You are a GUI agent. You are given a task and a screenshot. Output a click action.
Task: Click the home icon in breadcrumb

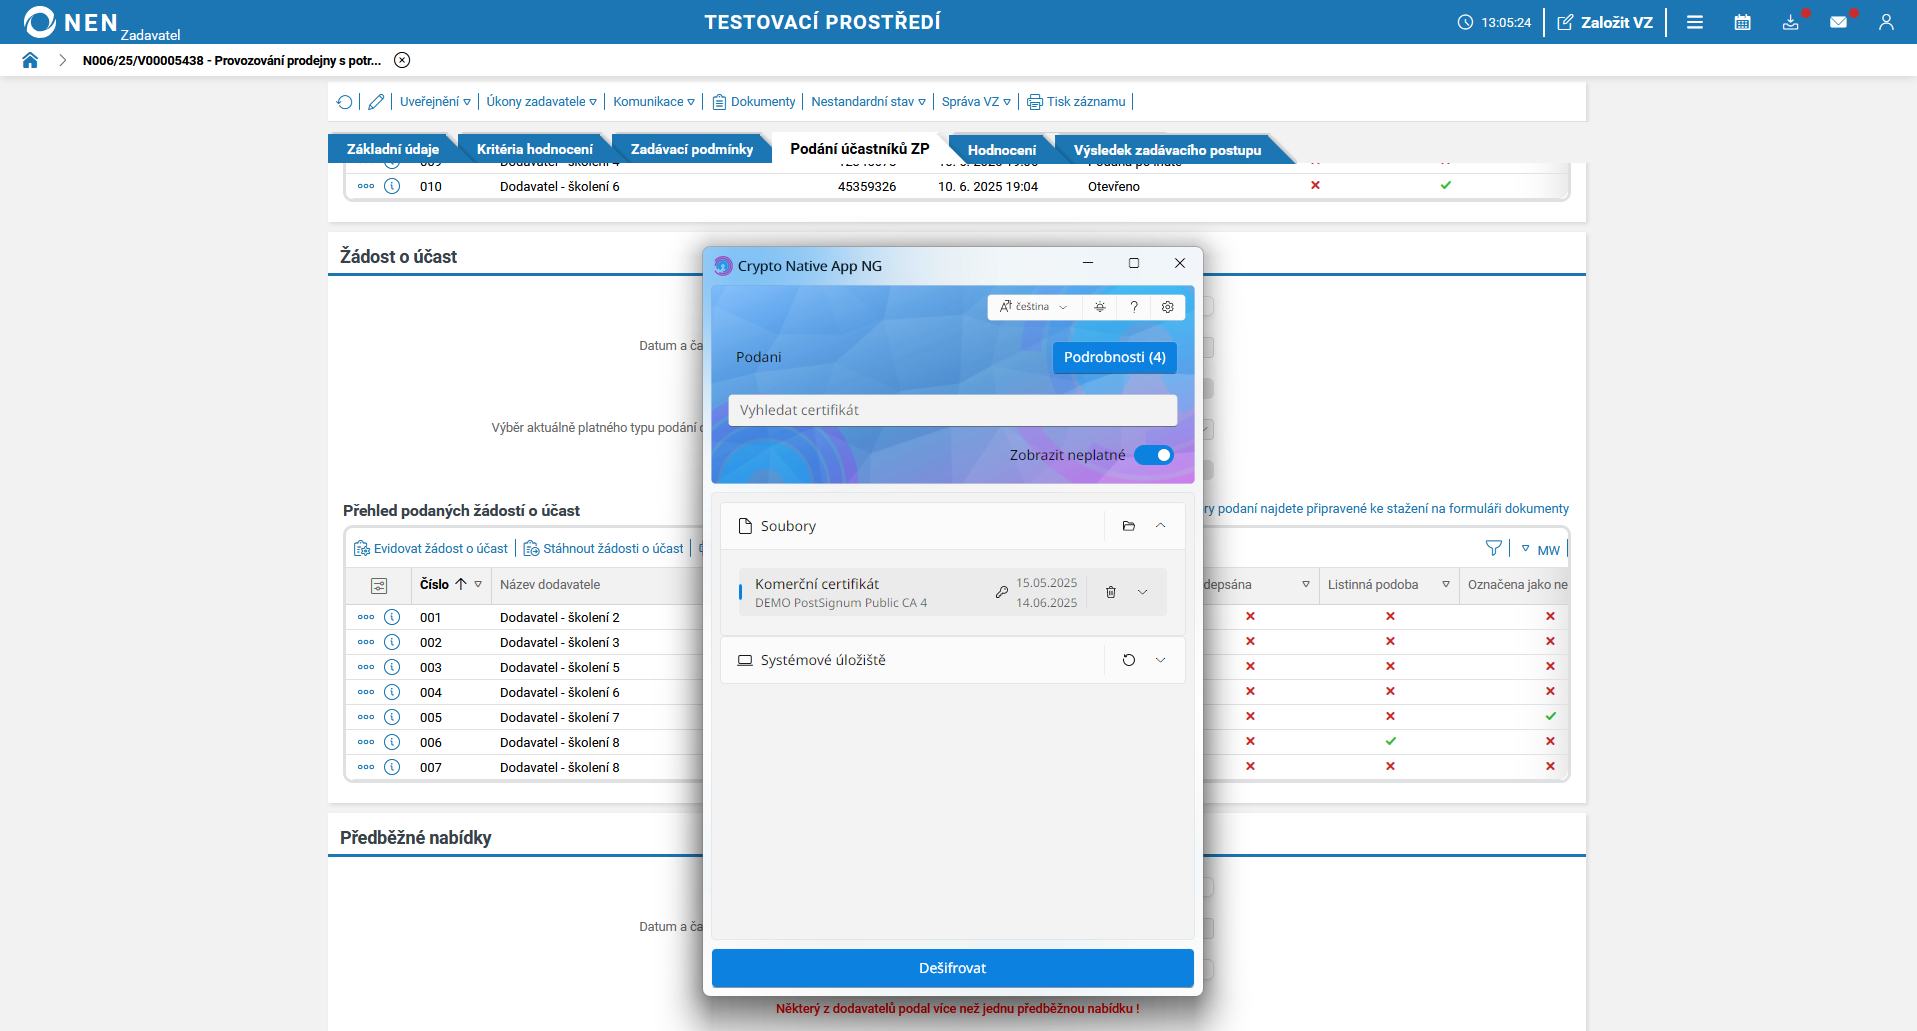(30, 60)
